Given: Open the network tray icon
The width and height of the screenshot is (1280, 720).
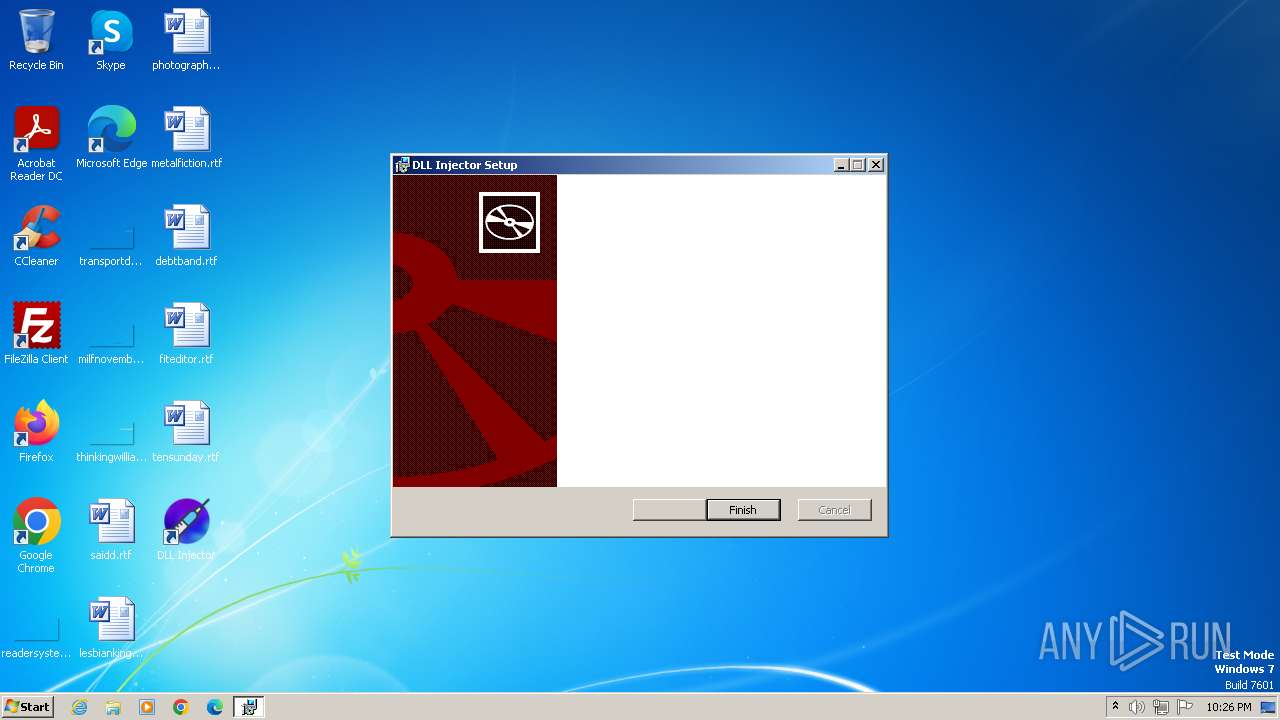Looking at the screenshot, I should [x=1161, y=707].
